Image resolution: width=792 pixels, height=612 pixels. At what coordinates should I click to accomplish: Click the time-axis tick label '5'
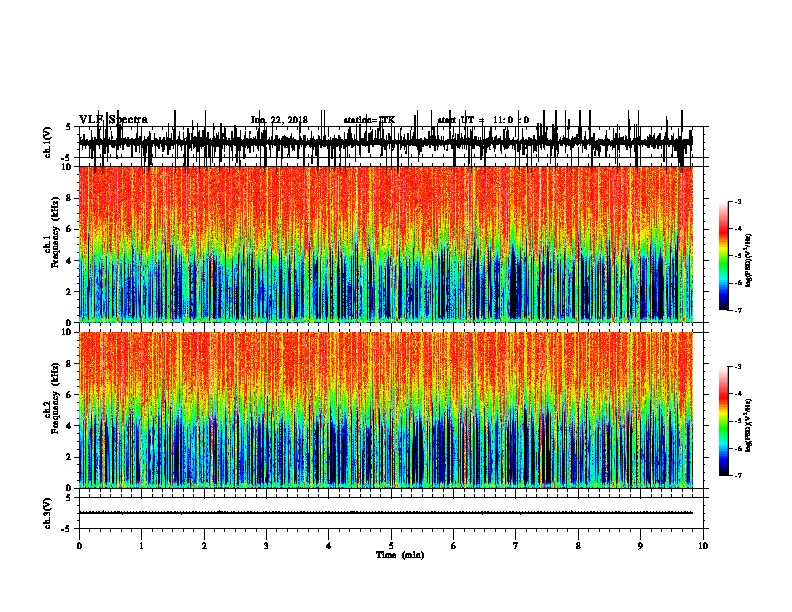point(391,546)
